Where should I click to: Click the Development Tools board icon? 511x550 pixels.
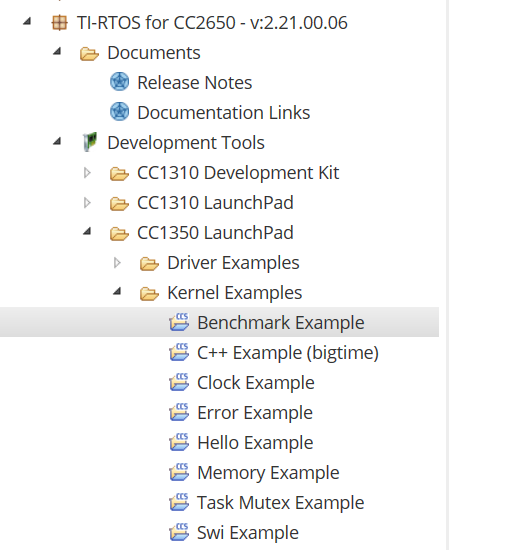coord(90,142)
